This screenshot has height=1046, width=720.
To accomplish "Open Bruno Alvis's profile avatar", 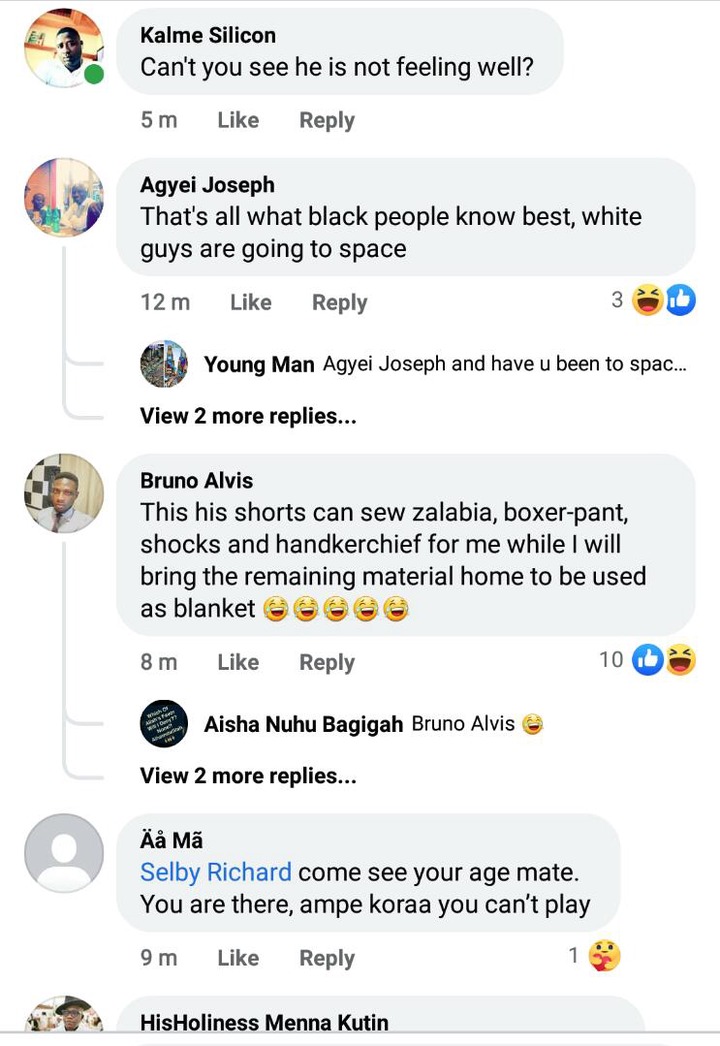I will click(64, 493).
